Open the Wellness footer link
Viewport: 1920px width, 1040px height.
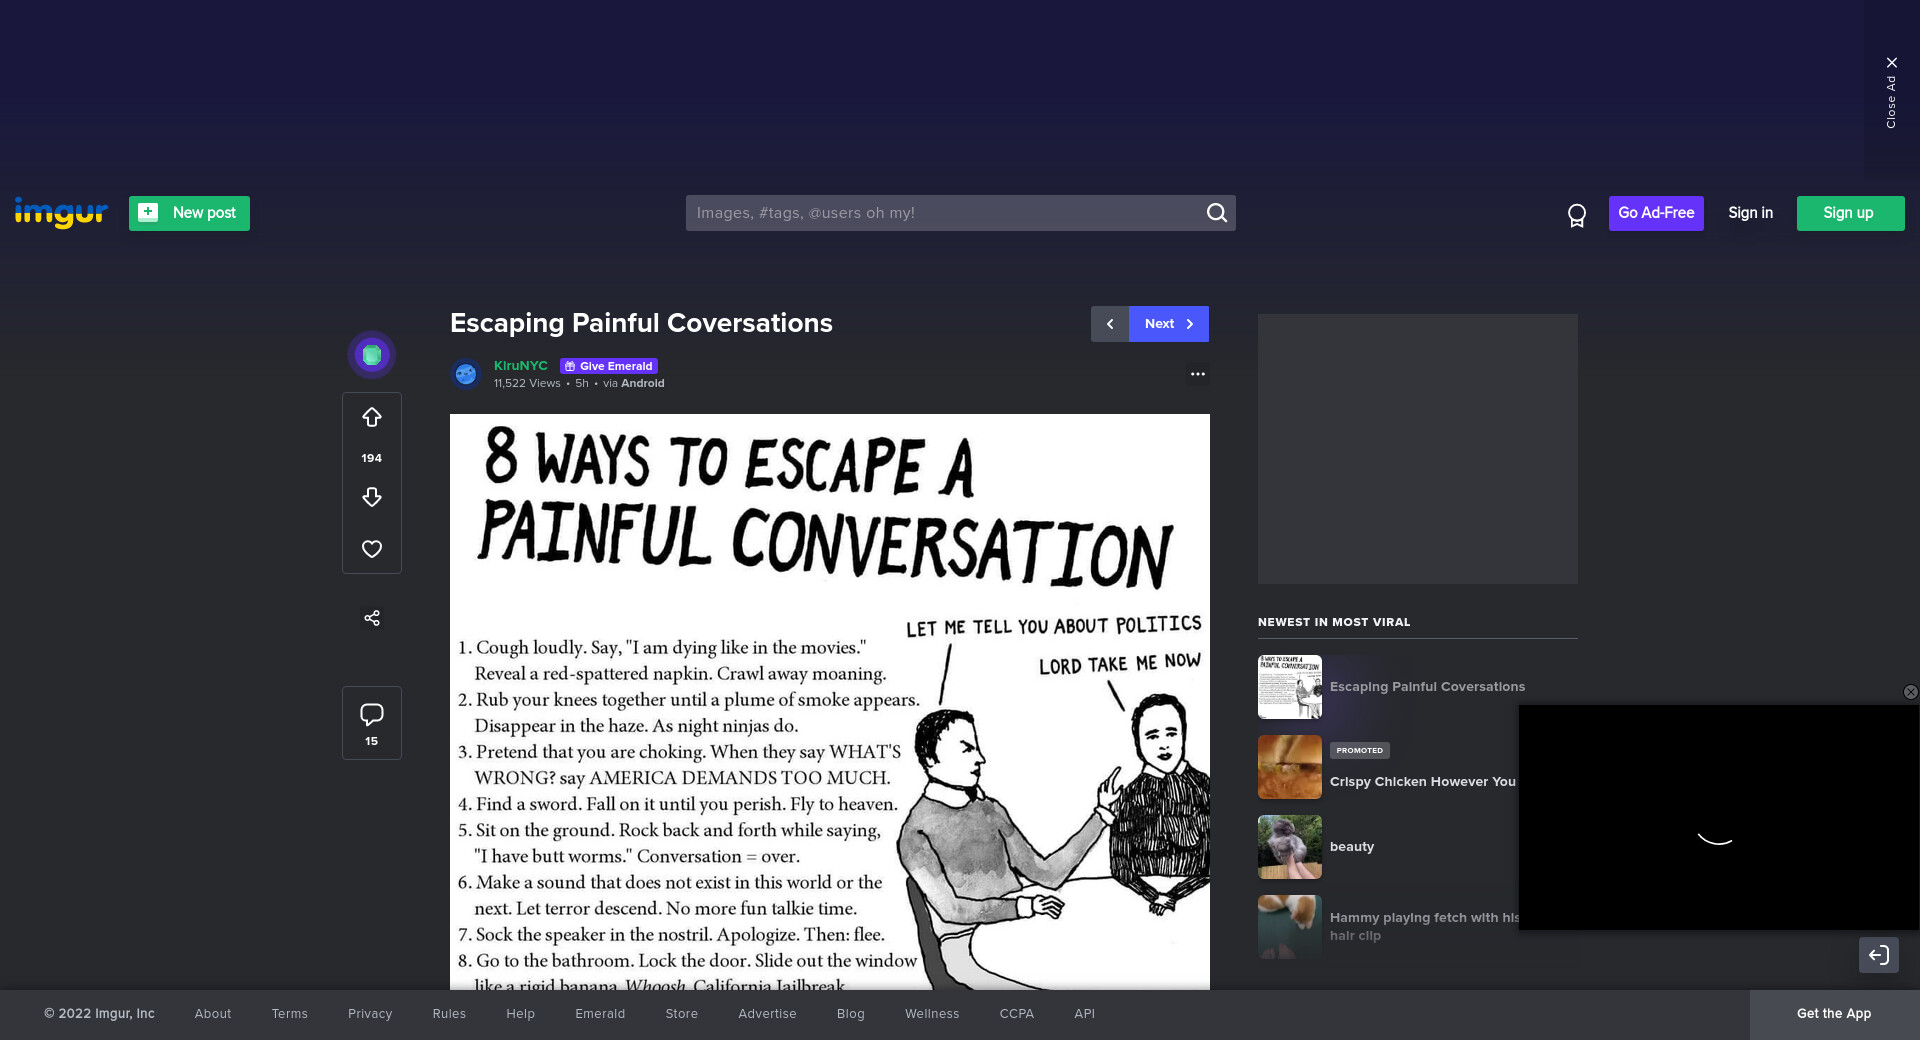tap(932, 1014)
